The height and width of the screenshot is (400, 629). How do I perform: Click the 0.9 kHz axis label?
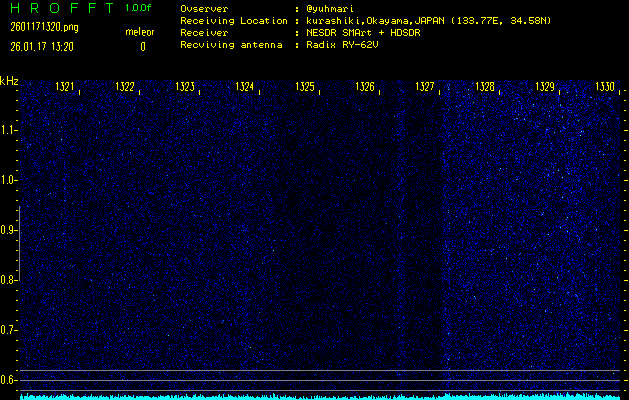[x=7, y=230]
